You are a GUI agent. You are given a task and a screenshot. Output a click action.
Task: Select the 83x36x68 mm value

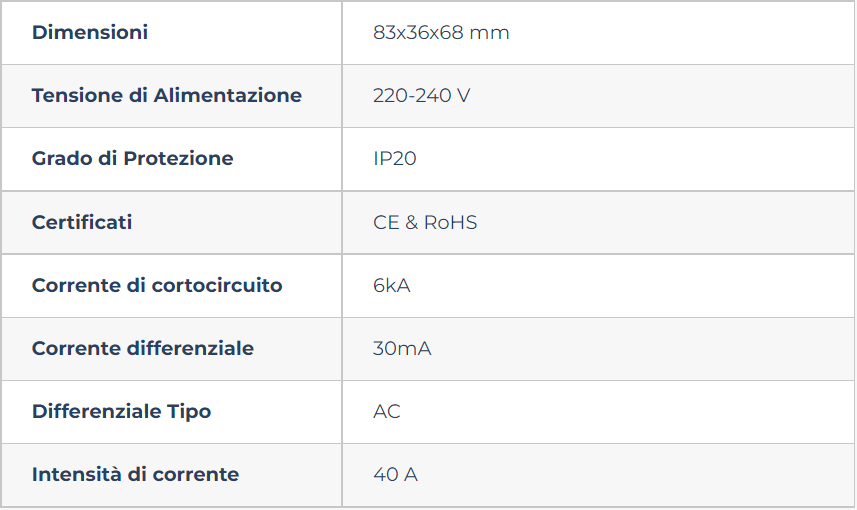point(441,33)
